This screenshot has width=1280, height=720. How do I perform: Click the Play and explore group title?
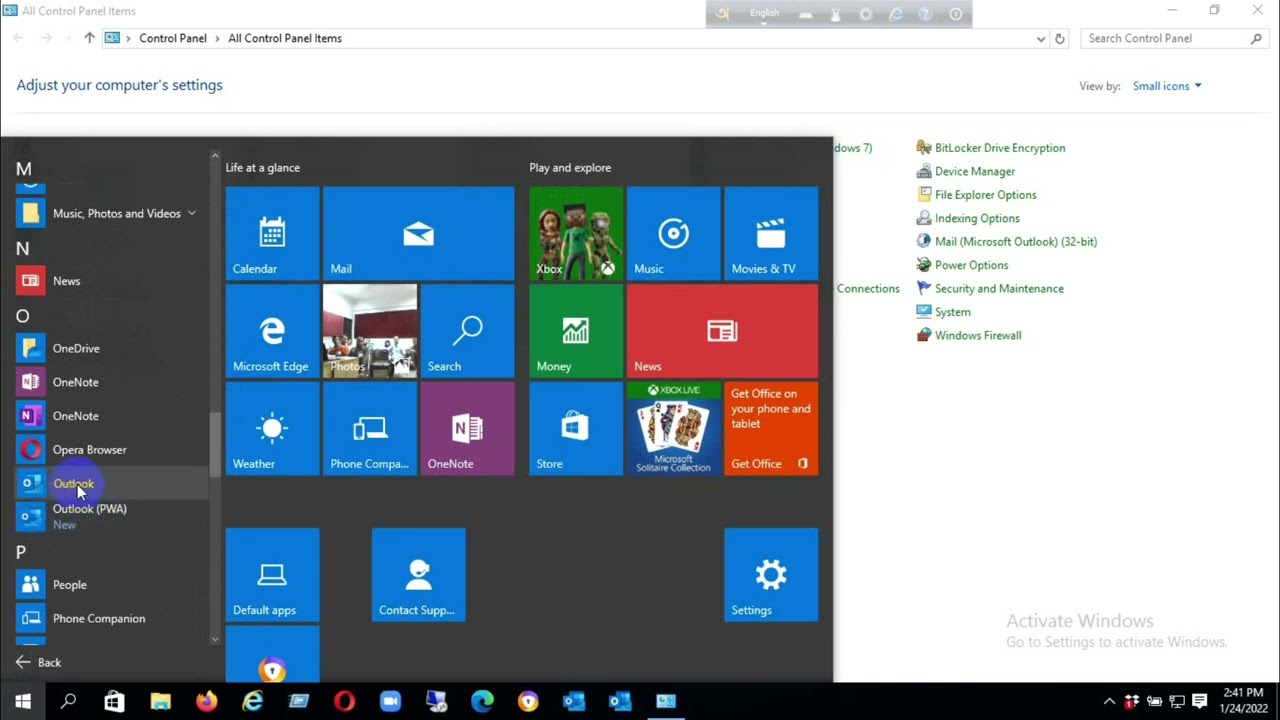click(570, 168)
